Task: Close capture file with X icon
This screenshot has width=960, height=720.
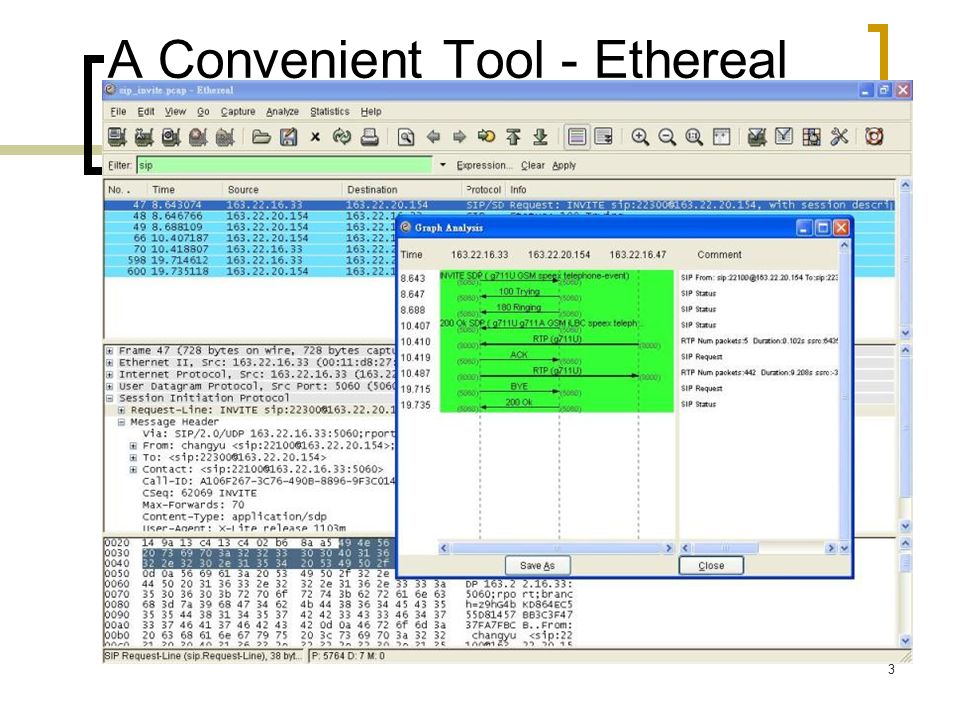Action: 315,137
